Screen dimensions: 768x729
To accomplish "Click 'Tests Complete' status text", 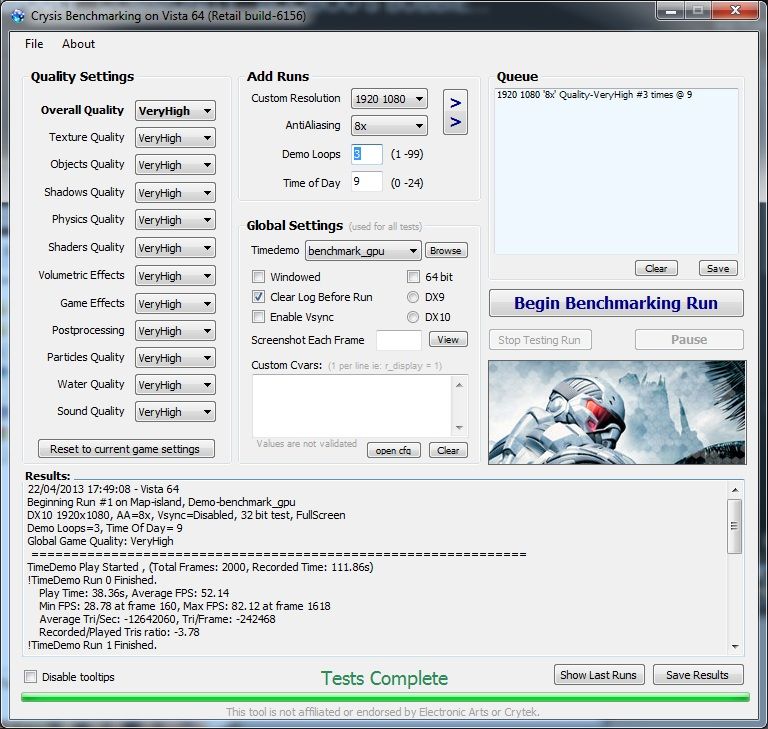I will [384, 679].
